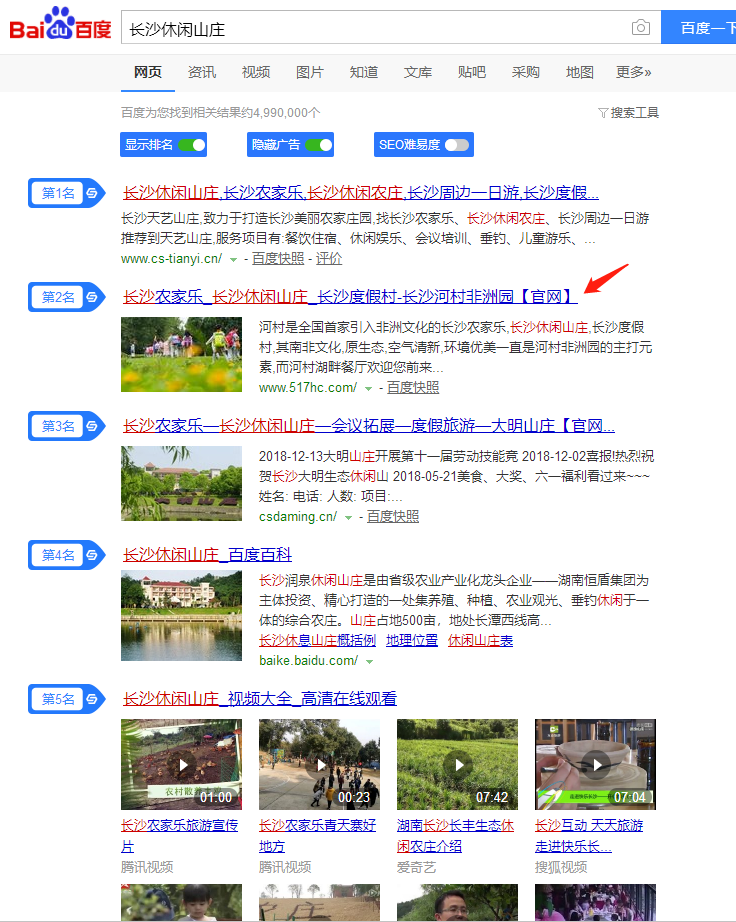Play the 01:00 farm video
This screenshot has height=922, width=736.
click(181, 764)
